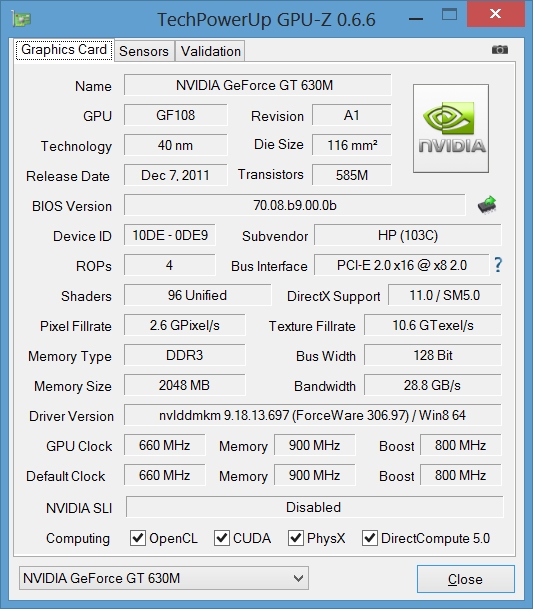Open the GeForce GT 630M GPU dropdown
533x609 pixels.
[164, 578]
